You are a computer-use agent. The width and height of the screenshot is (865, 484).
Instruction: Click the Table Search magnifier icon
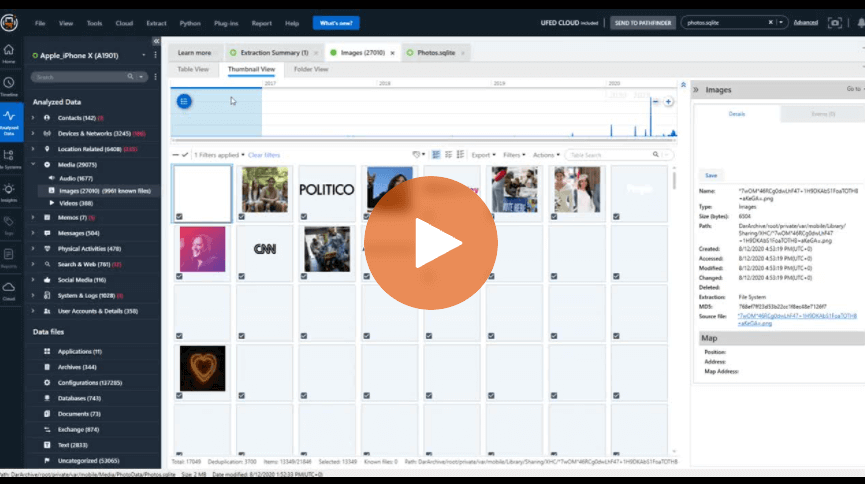(655, 155)
